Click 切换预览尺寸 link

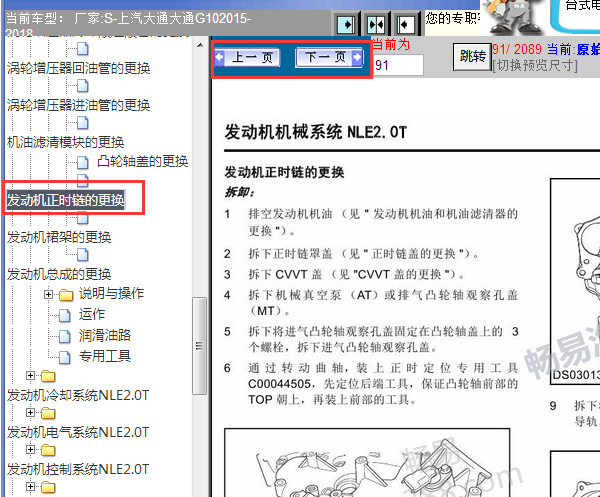click(535, 66)
